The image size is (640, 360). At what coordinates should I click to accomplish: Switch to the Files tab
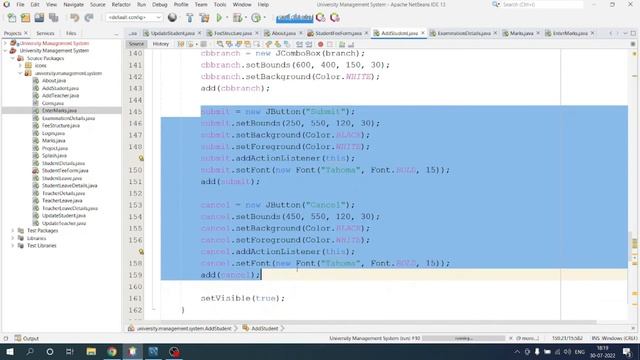pyautogui.click(x=71, y=33)
